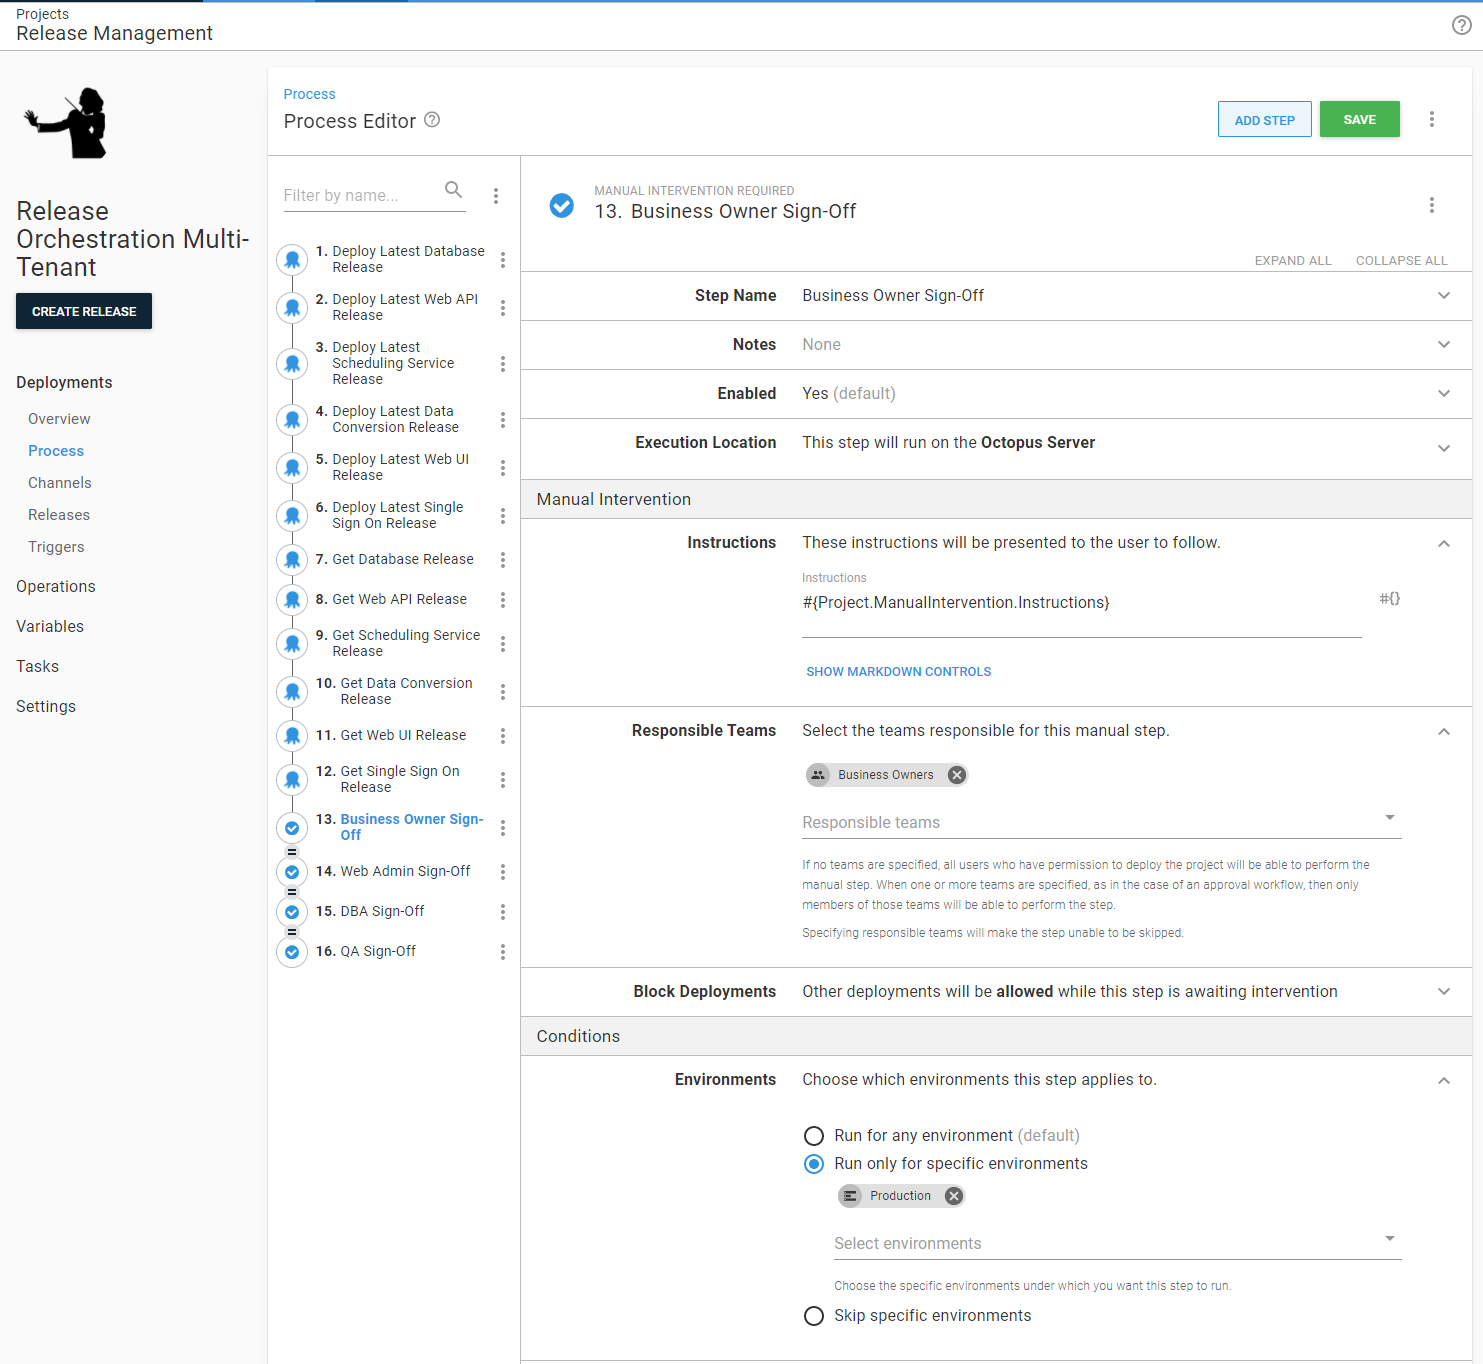
Task: Go to Projects via the breadcrumb
Action: [42, 13]
